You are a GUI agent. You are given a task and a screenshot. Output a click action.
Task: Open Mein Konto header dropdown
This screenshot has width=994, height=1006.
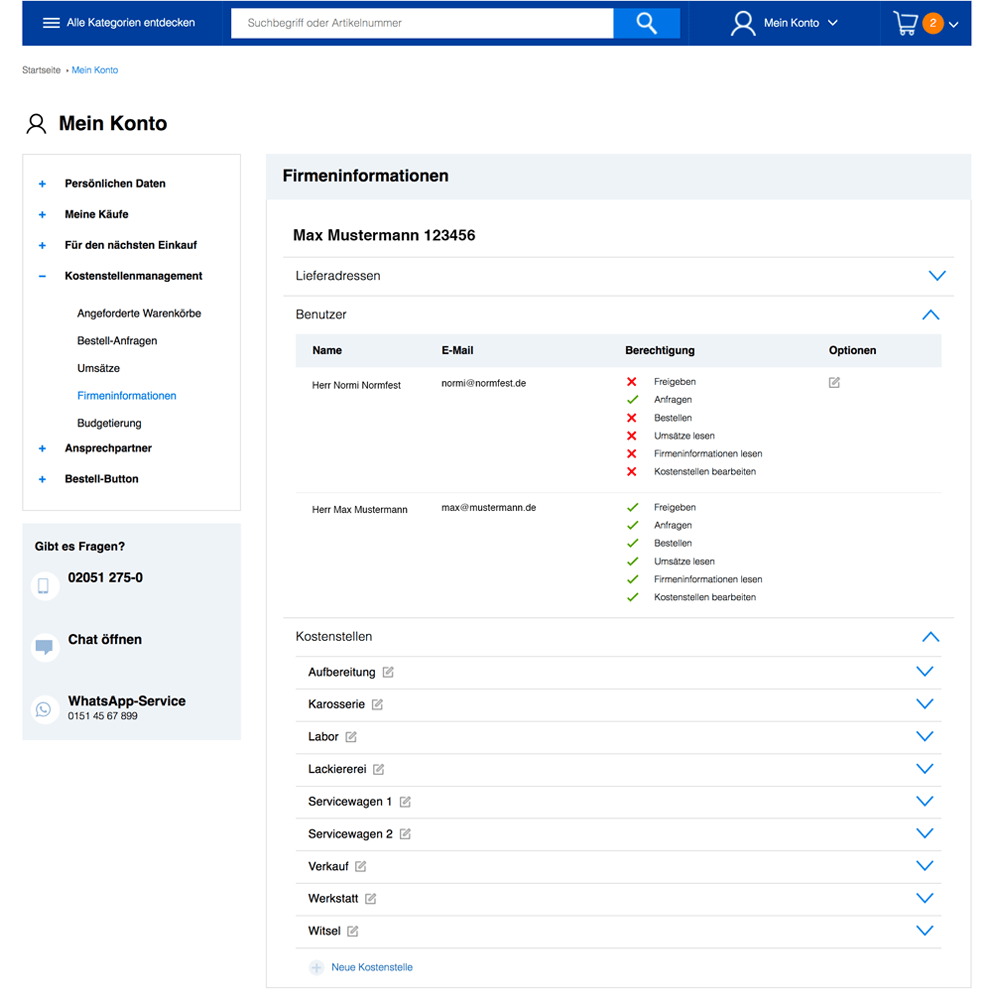click(x=784, y=23)
